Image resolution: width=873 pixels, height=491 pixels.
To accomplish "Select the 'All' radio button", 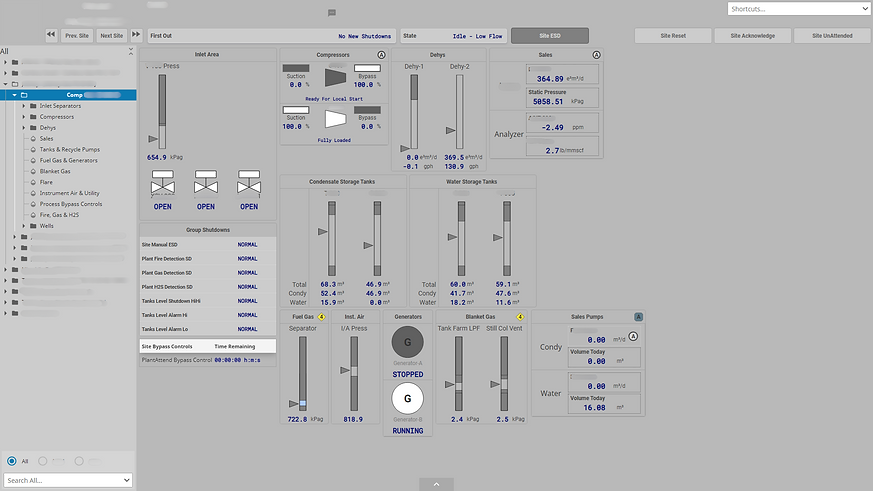I will click(x=12, y=461).
